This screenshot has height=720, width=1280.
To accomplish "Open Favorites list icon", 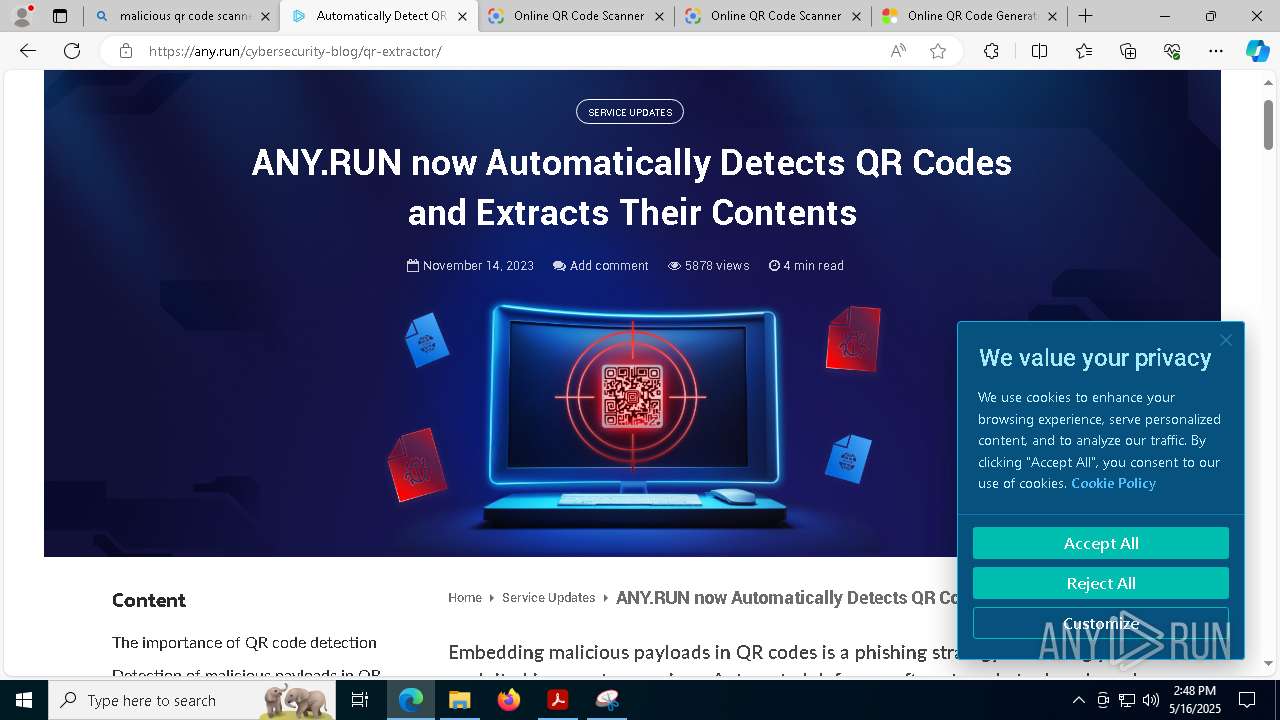I will coord(1084,51).
